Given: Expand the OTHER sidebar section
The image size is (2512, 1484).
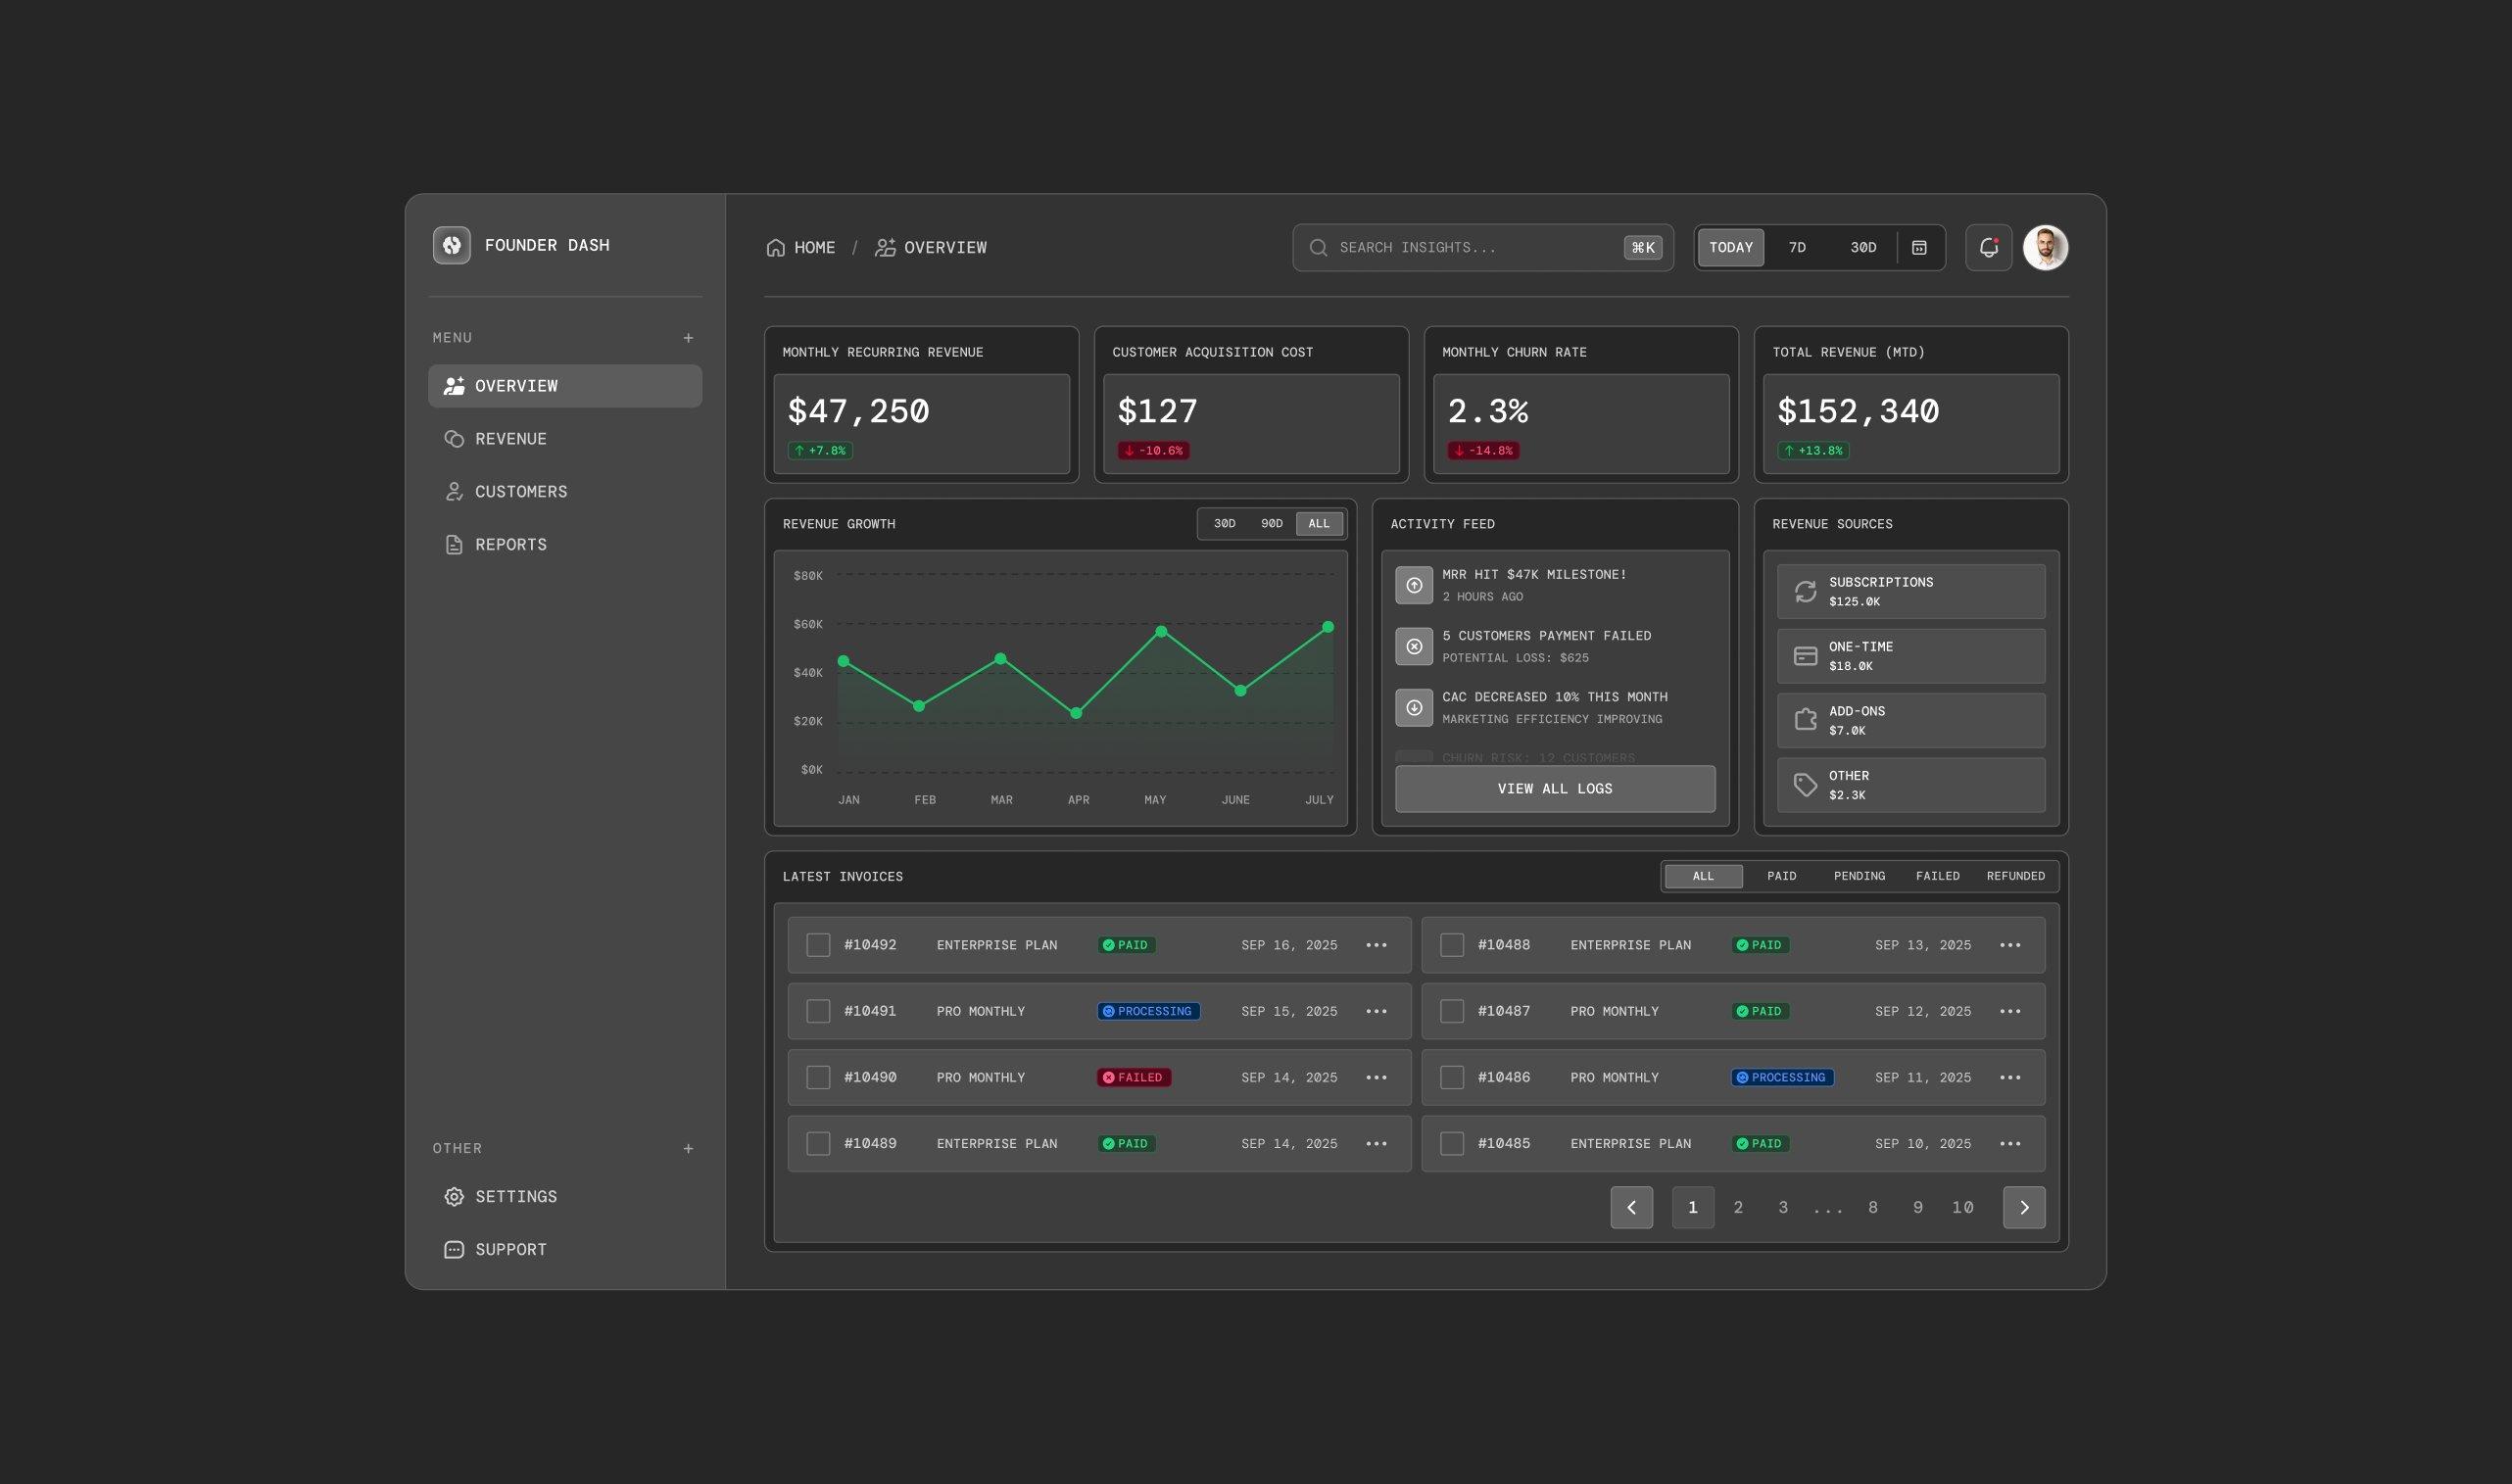Looking at the screenshot, I should 688,1148.
